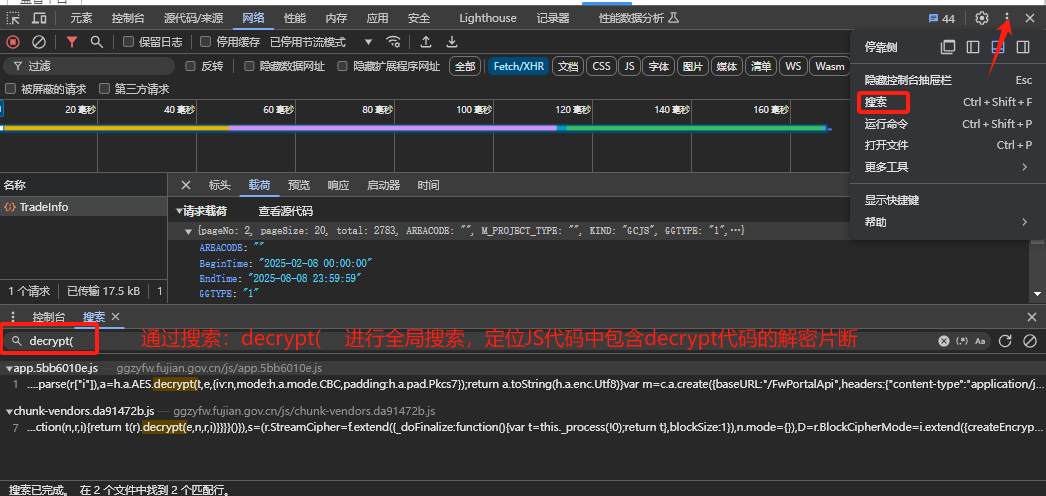Close the request details pane
The width and height of the screenshot is (1046, 496).
tap(185, 185)
